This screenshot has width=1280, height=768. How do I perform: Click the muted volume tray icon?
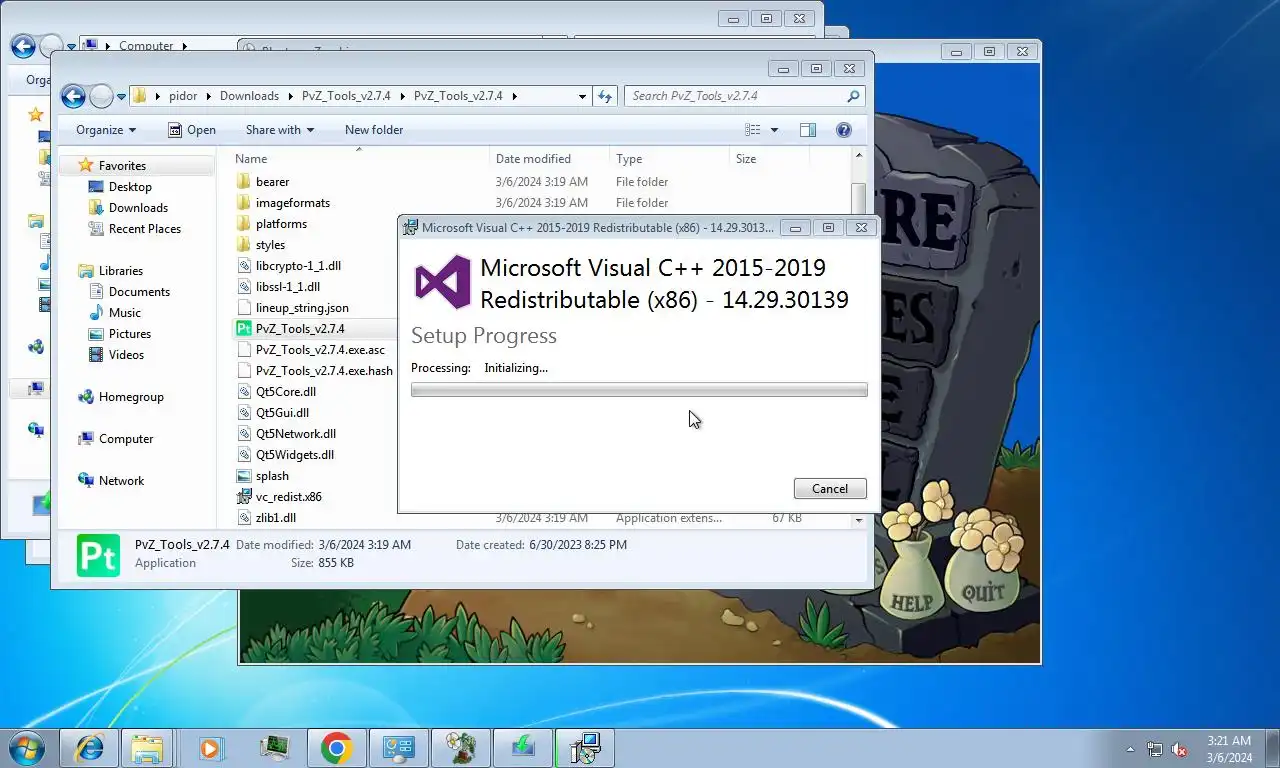1179,749
